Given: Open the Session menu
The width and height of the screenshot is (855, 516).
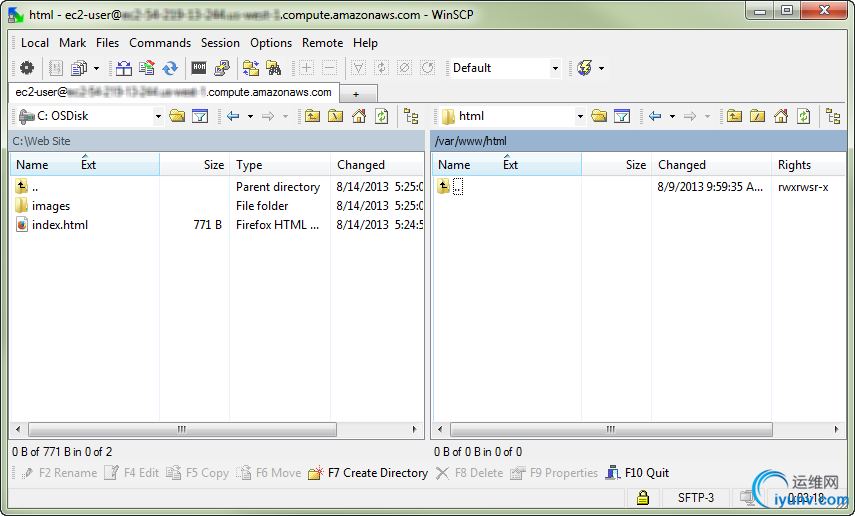Looking at the screenshot, I should point(220,43).
